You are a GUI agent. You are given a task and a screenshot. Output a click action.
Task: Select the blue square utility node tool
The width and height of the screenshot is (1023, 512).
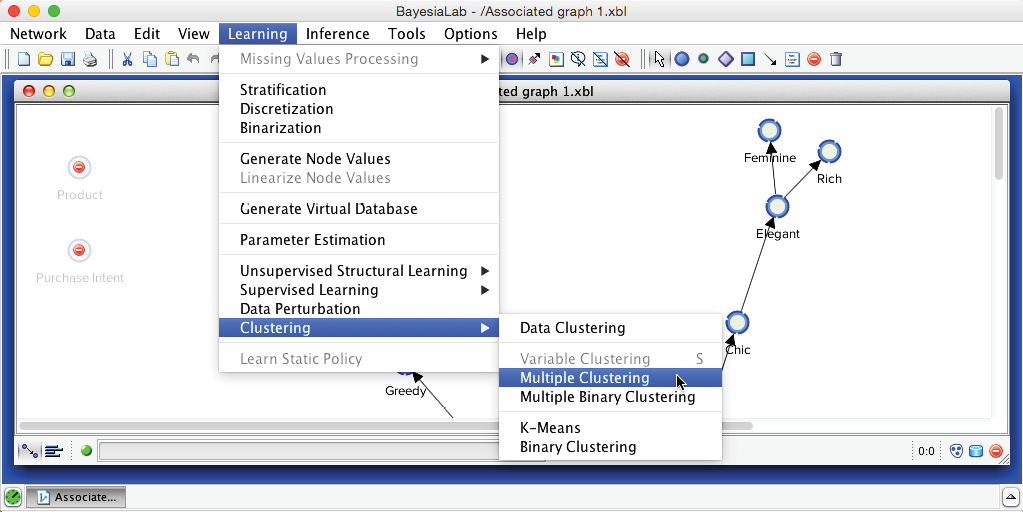[748, 59]
